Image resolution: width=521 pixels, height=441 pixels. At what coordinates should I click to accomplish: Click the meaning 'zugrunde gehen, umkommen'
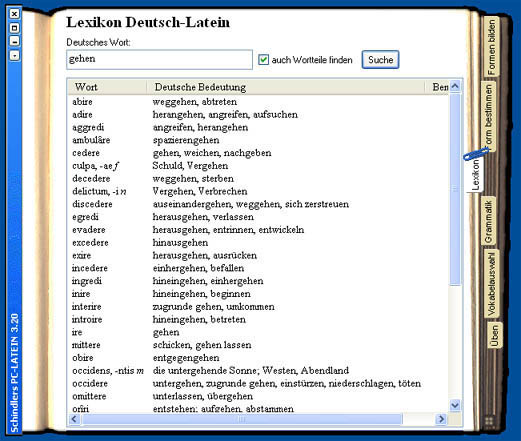(x=213, y=307)
